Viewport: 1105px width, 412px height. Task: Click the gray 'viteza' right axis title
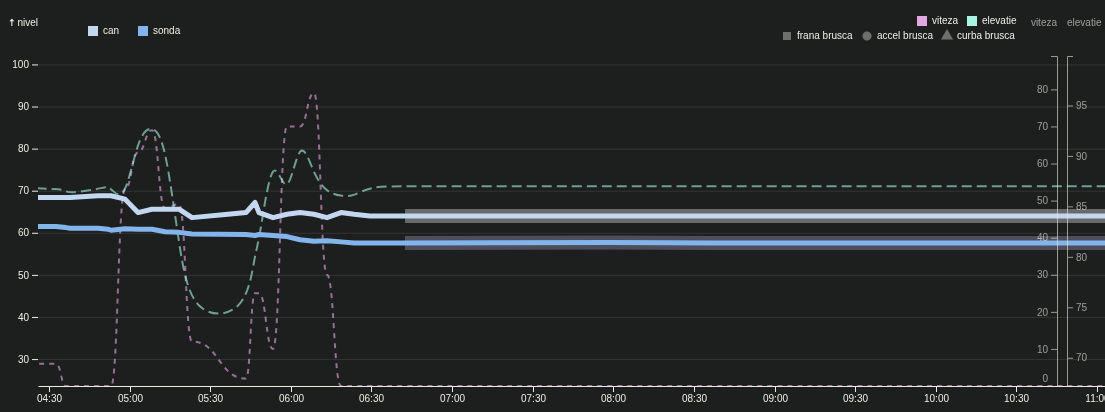(1043, 22)
